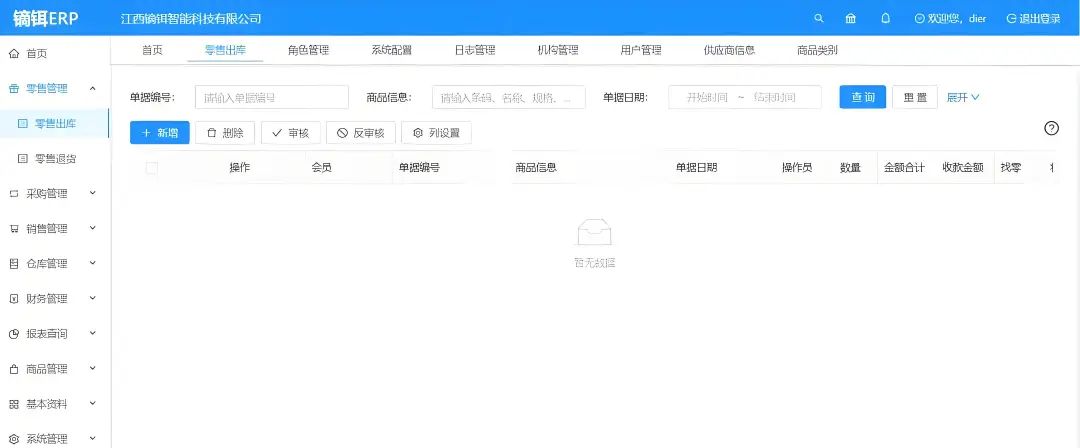The height and width of the screenshot is (448, 1080).
Task: Expand the 财务管理 sidebar menu
Action: tap(54, 299)
